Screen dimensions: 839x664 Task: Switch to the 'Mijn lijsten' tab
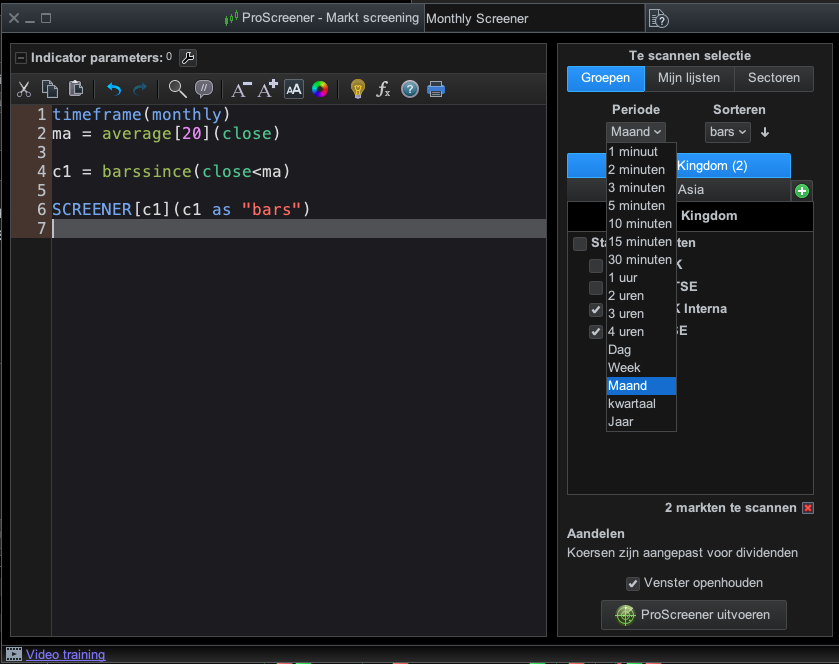688,78
